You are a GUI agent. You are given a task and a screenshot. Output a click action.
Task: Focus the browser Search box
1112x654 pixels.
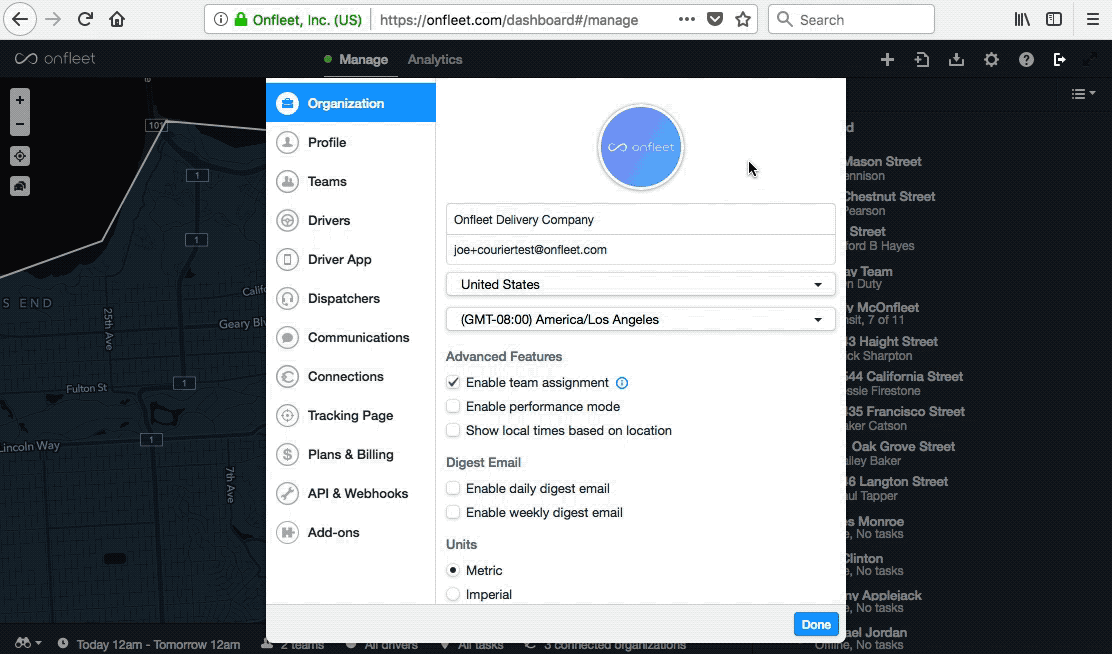(851, 19)
